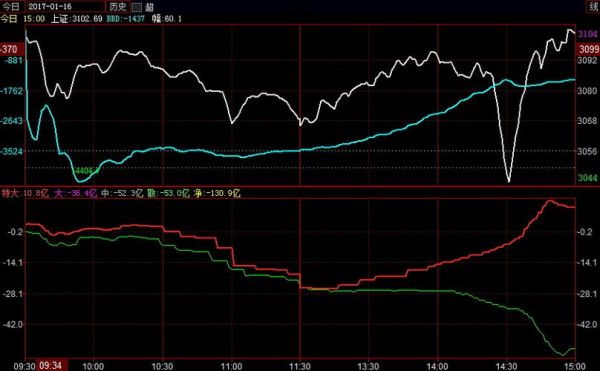
Task: Click the 中:-52.3亿 legend label
Action: click(x=122, y=193)
